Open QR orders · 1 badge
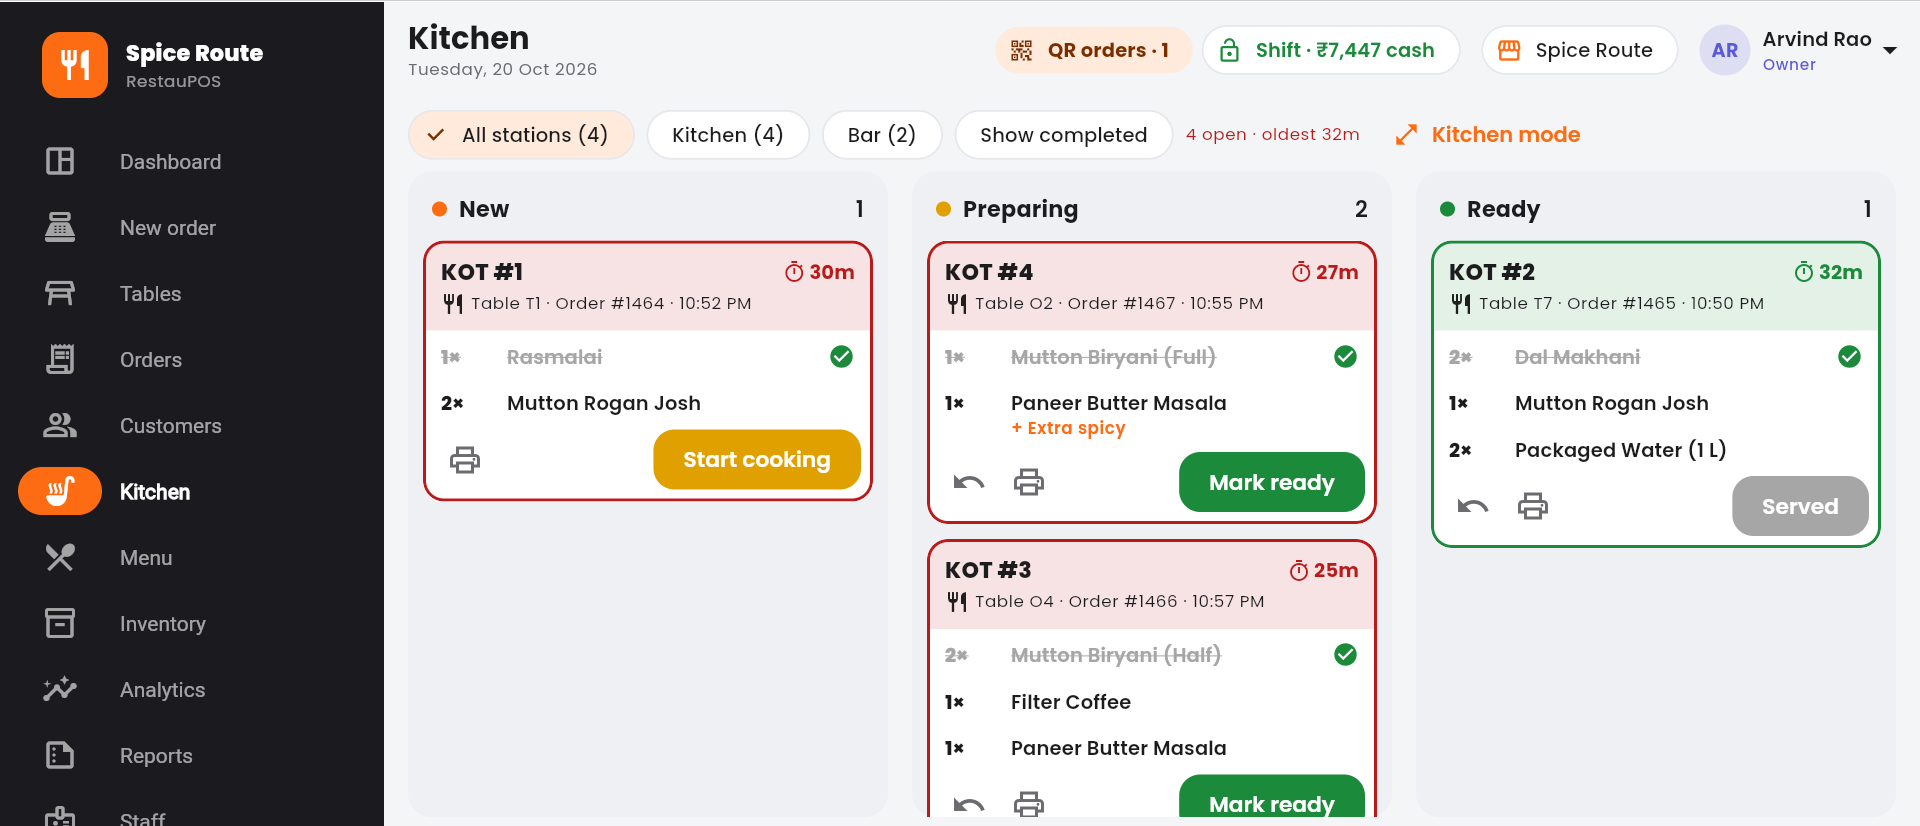 click(1093, 50)
